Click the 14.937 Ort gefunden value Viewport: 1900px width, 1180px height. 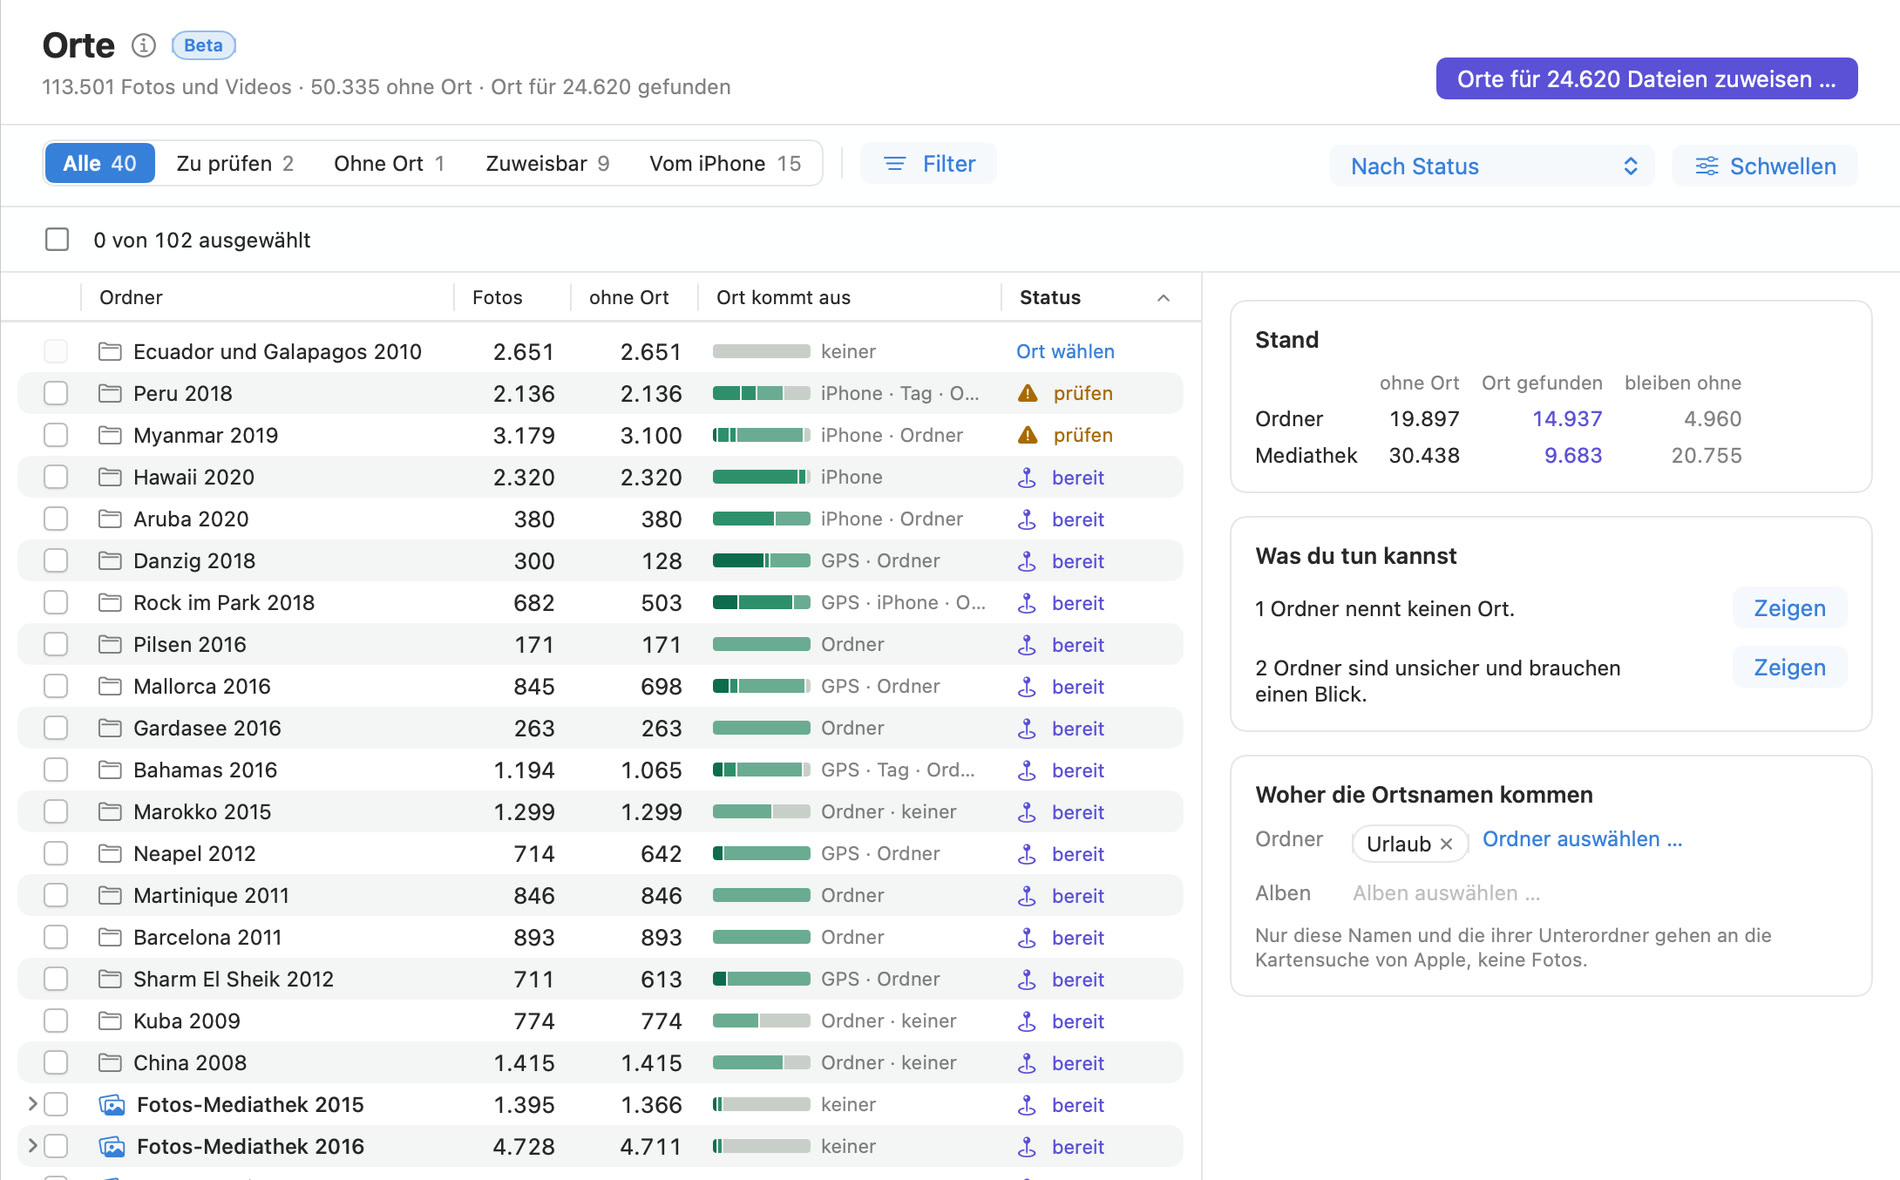[1567, 419]
